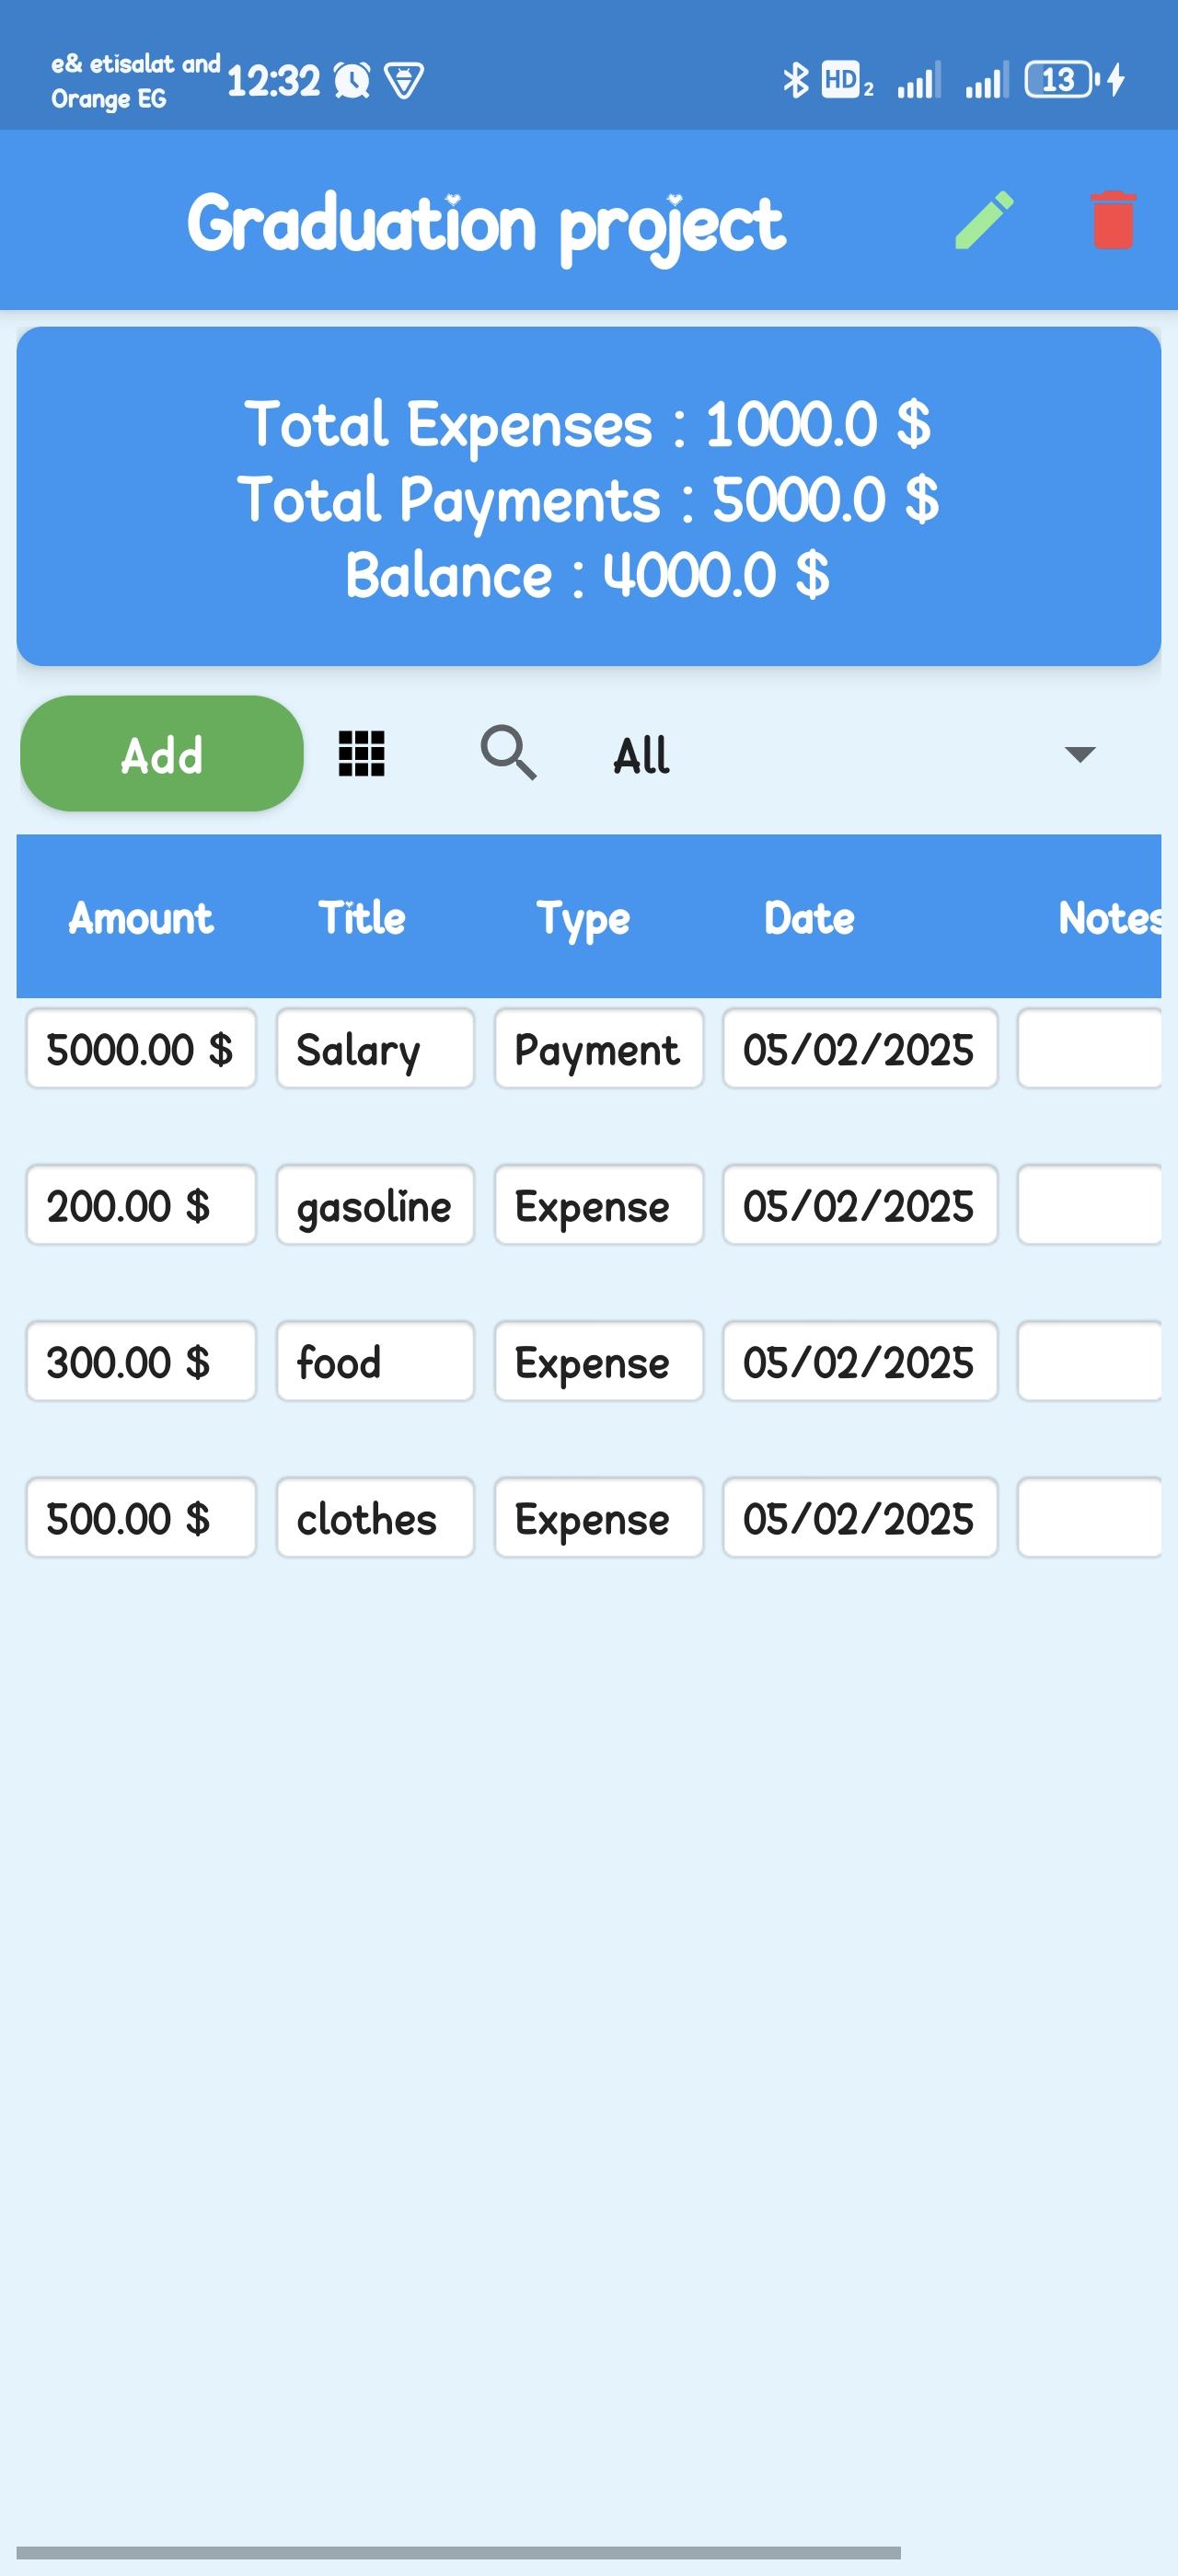Viewport: 1178px width, 2576px height.
Task: Click the Notes column header
Action: click(x=1109, y=917)
